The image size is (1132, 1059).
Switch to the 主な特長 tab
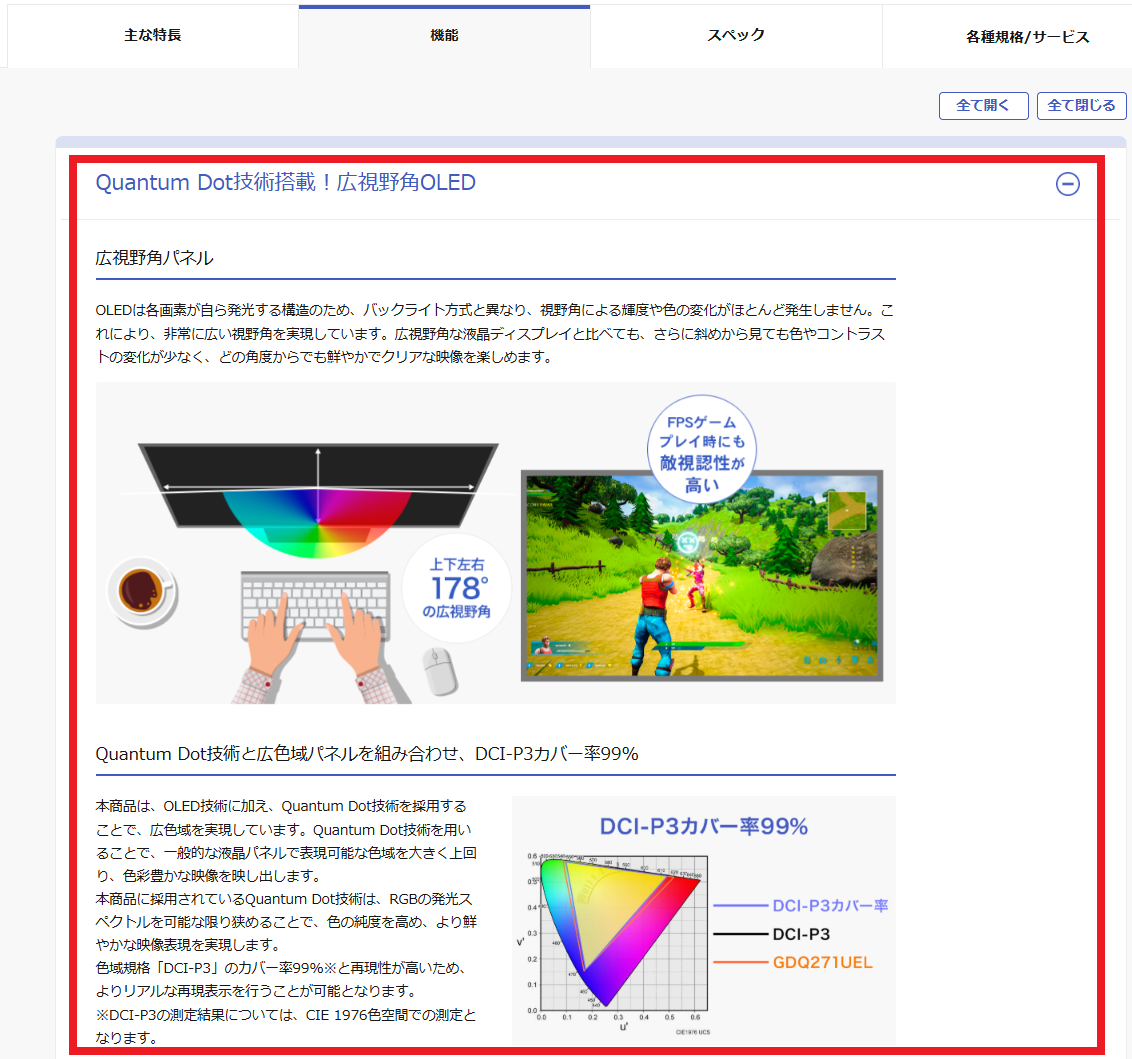click(x=153, y=36)
